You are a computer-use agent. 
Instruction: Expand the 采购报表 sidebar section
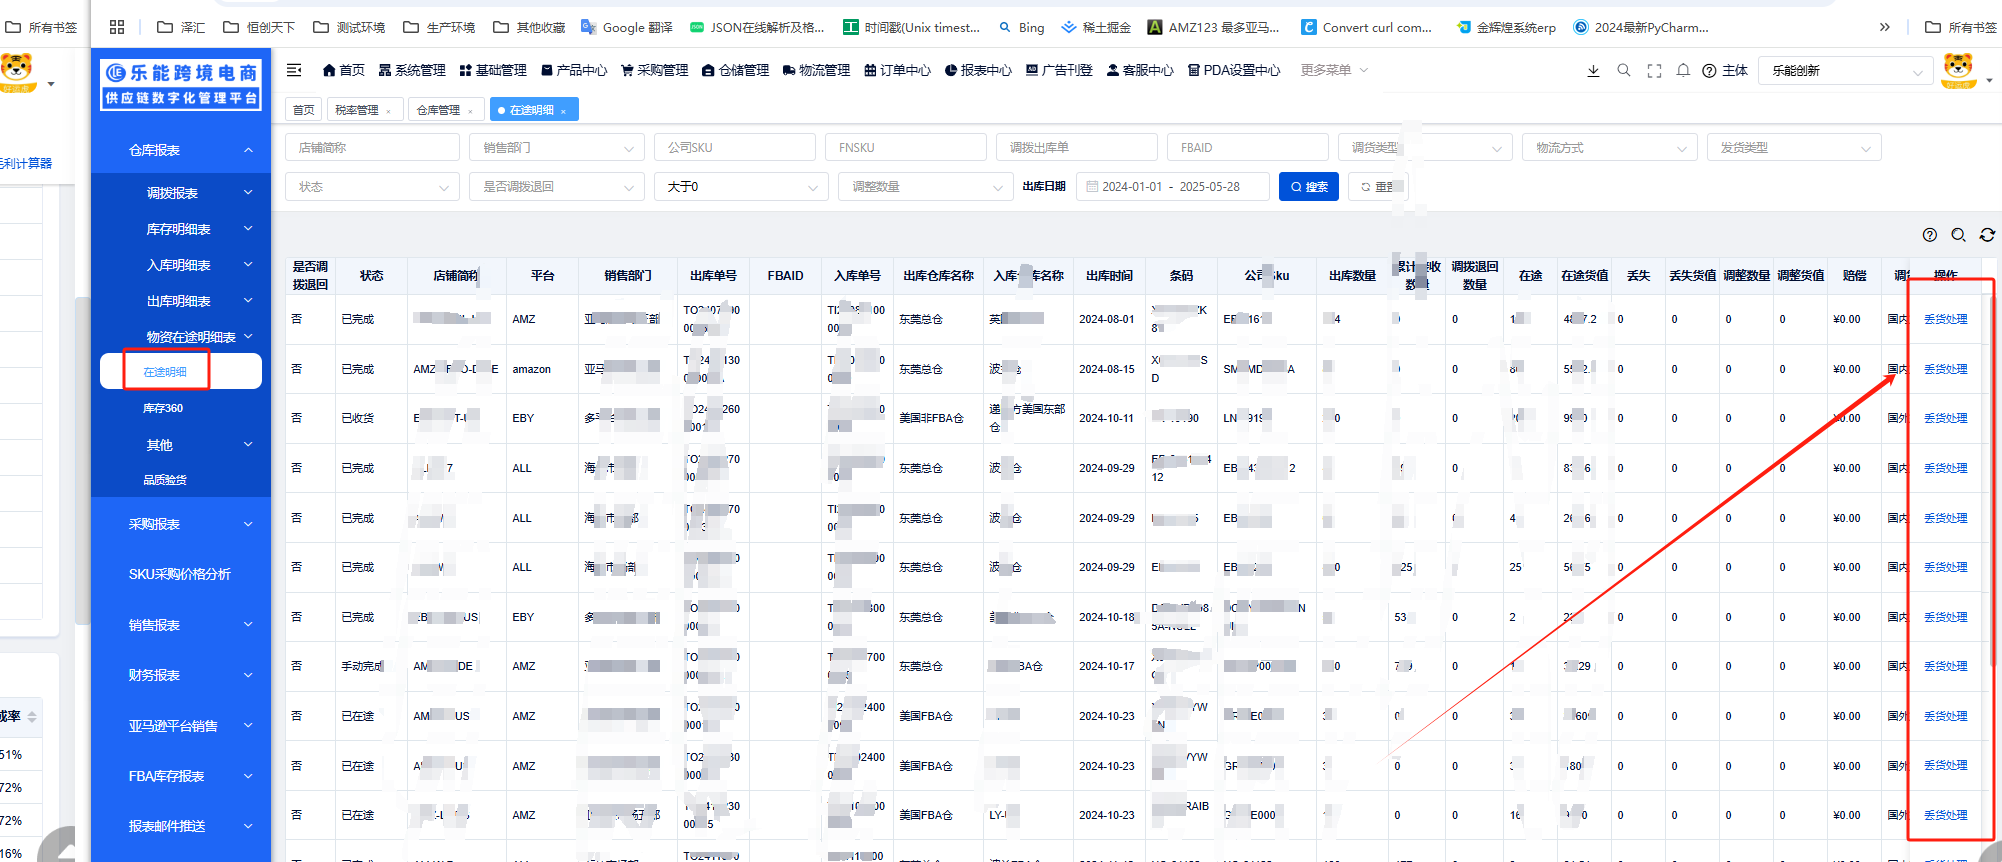[x=181, y=524]
